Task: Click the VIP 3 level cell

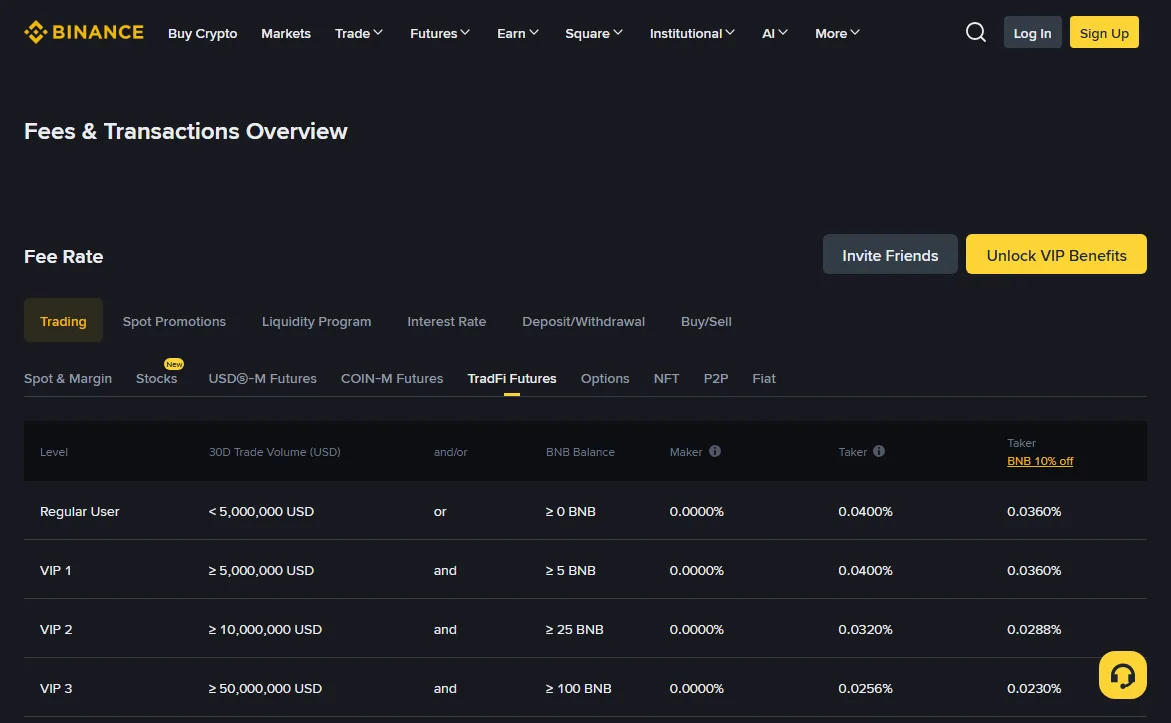Action: pos(56,688)
